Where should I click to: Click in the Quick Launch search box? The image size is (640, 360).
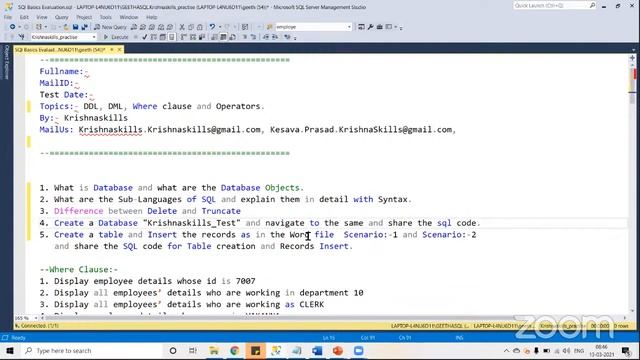point(551,5)
